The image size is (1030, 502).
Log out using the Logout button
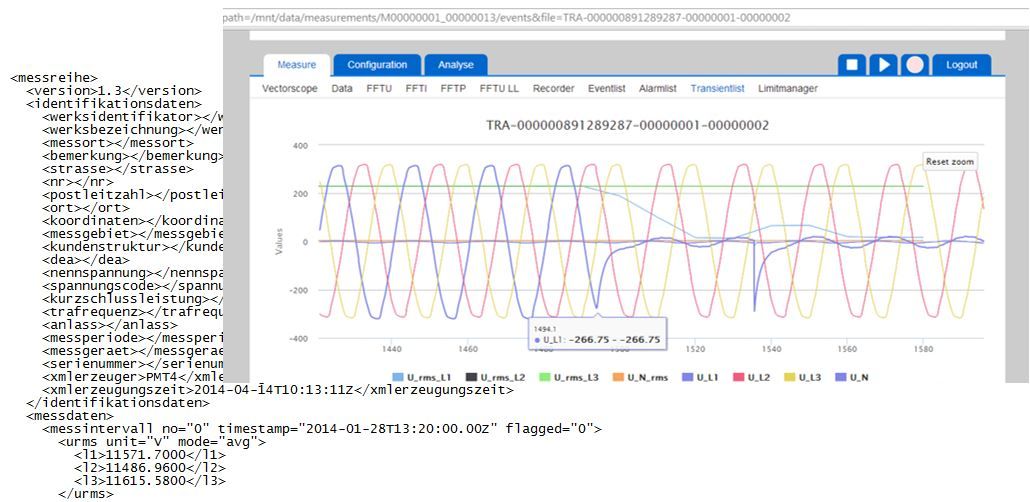tap(961, 64)
